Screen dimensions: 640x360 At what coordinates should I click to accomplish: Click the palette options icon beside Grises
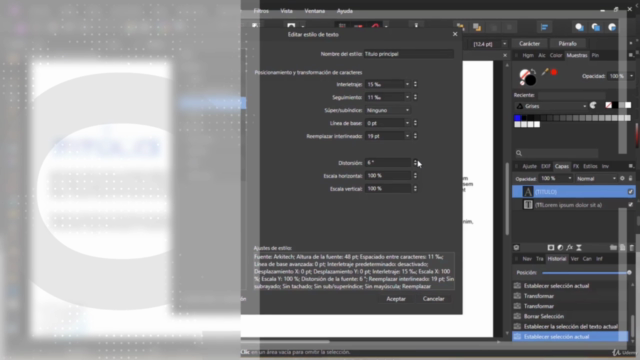593,106
